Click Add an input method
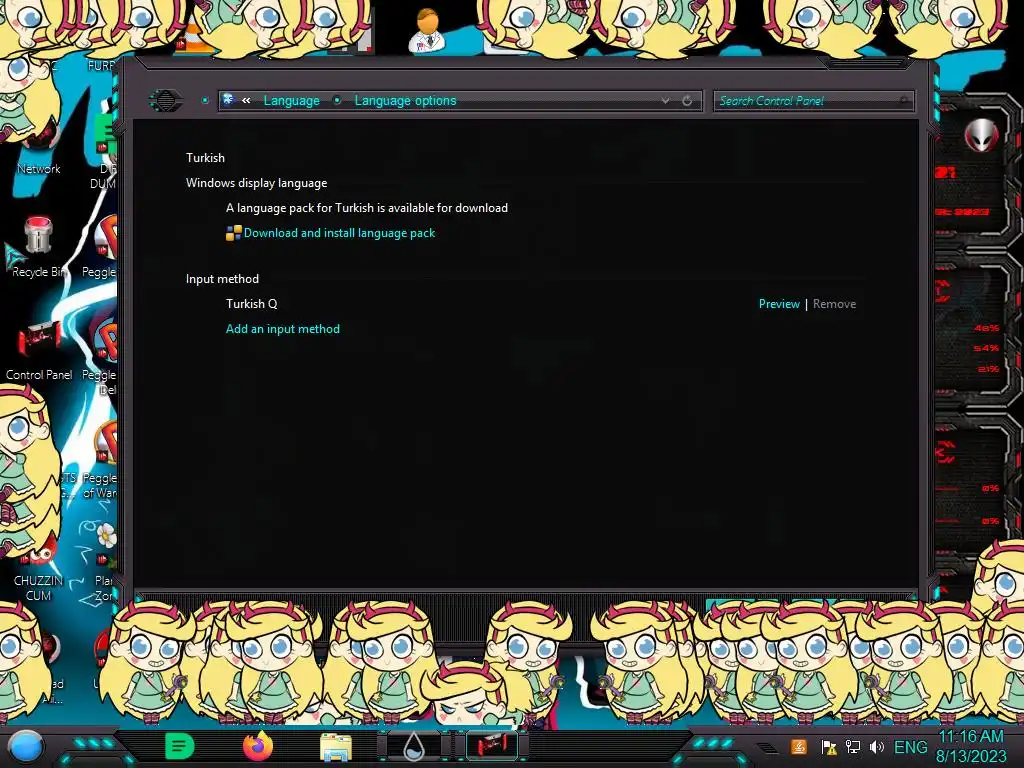The height and width of the screenshot is (768, 1024). pyautogui.click(x=283, y=328)
